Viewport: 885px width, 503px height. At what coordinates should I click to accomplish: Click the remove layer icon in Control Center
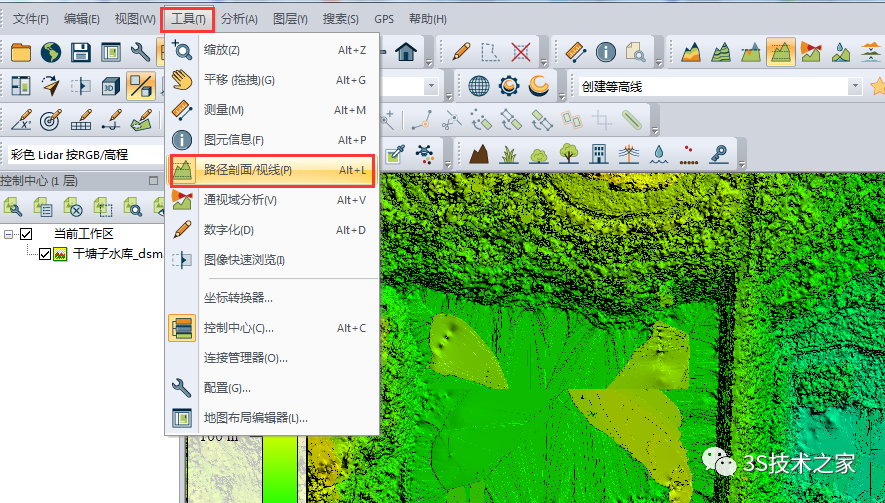point(73,207)
